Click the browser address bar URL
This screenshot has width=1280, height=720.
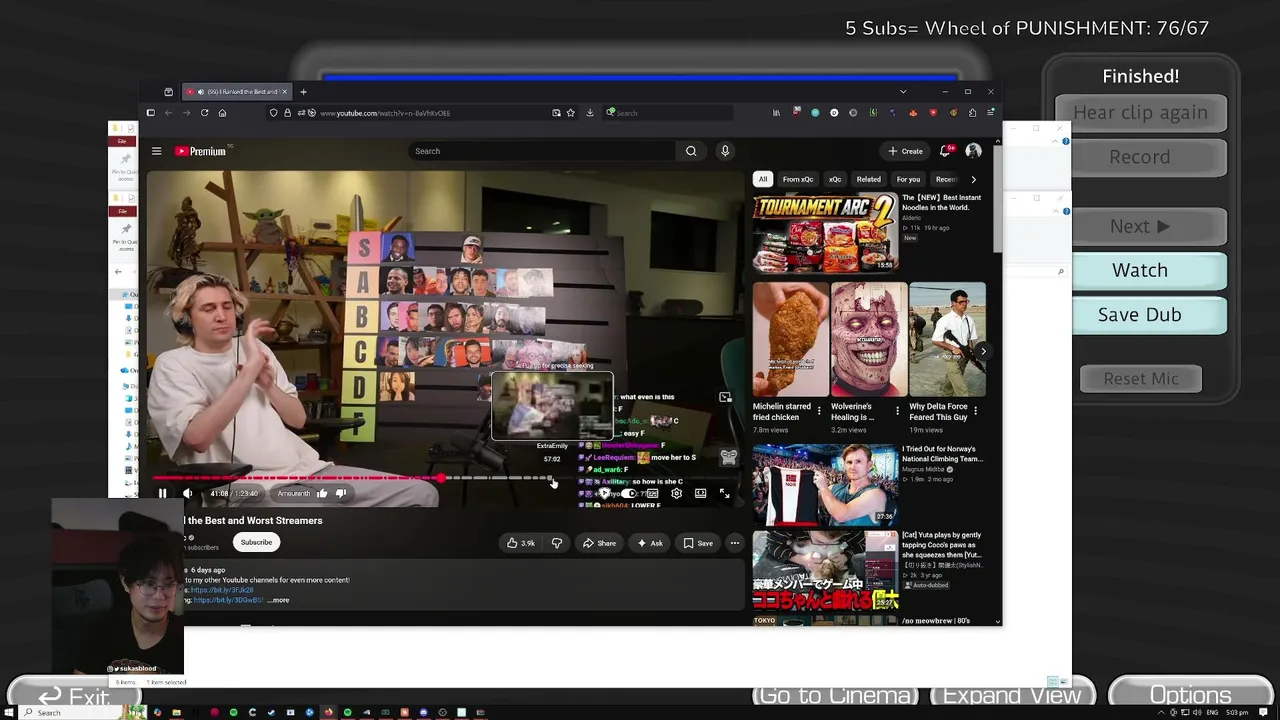click(385, 113)
